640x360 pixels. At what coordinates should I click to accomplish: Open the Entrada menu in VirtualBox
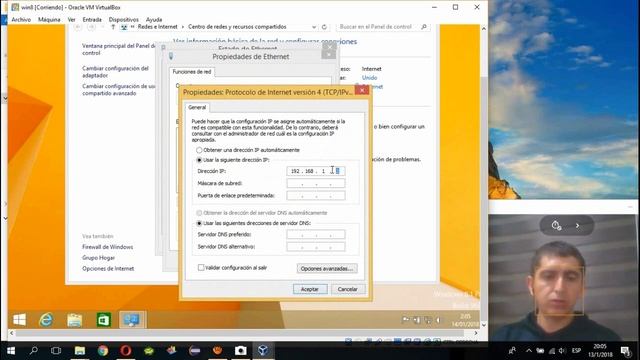(92, 20)
